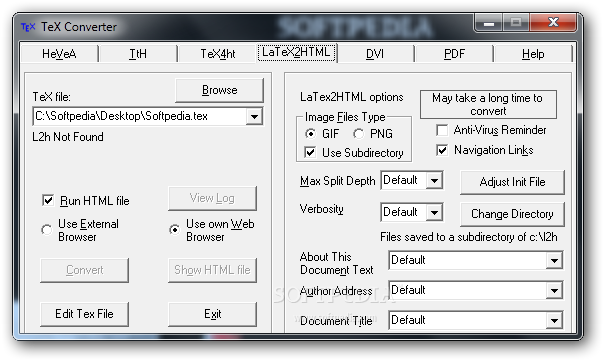Toggle the Use Subdirectory checkbox
Viewport: 604px width, 361px height.
[310, 153]
